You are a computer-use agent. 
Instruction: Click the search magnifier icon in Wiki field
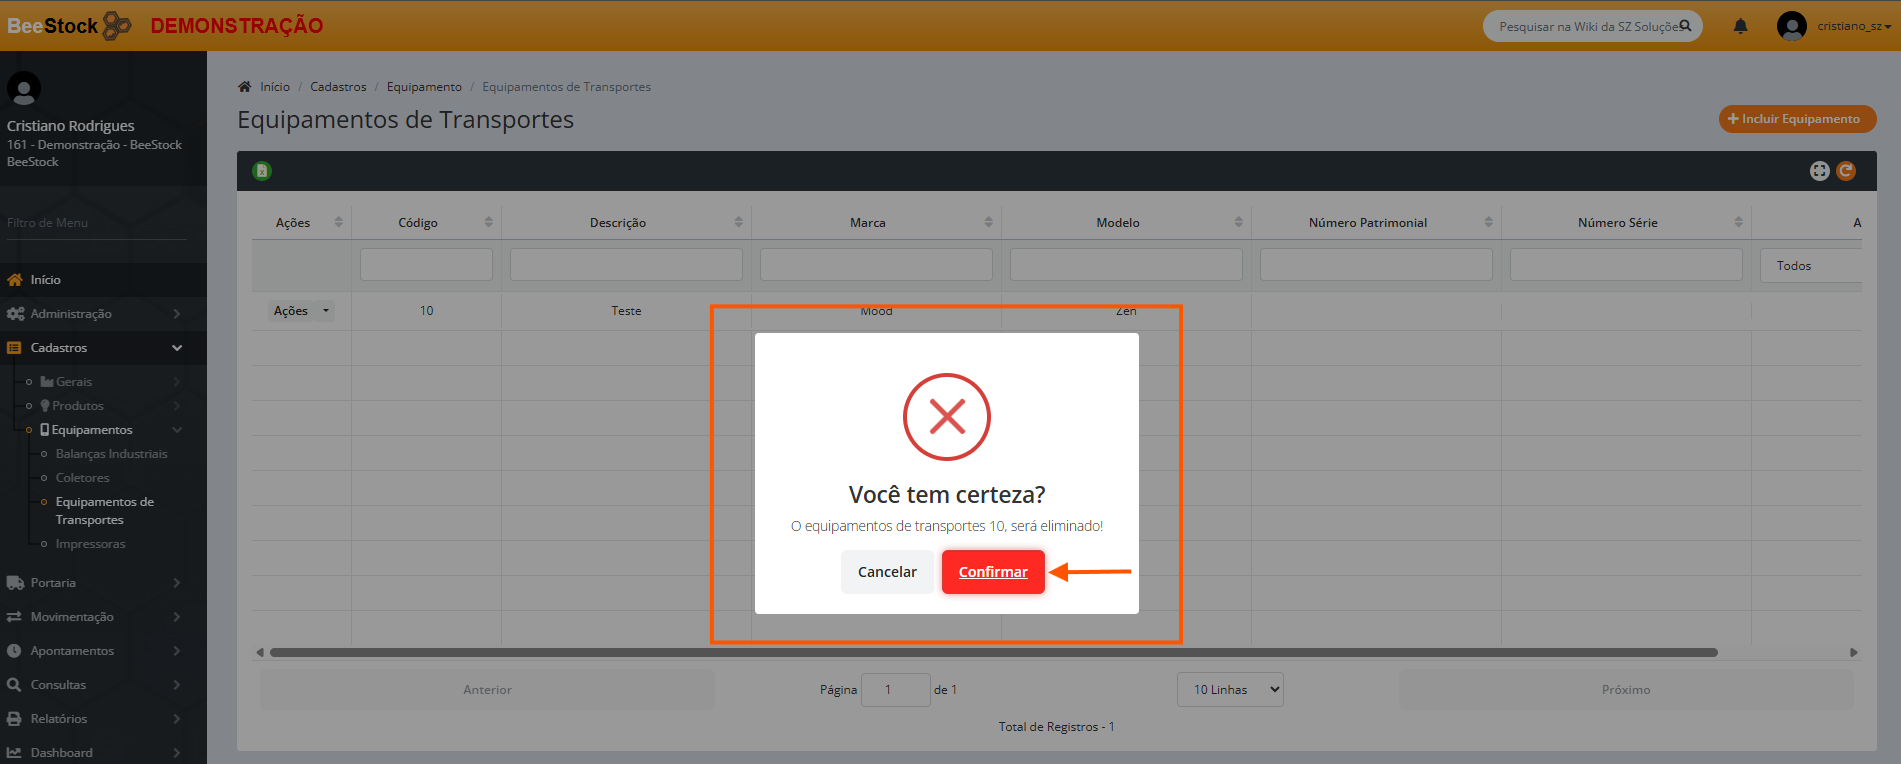click(1685, 26)
